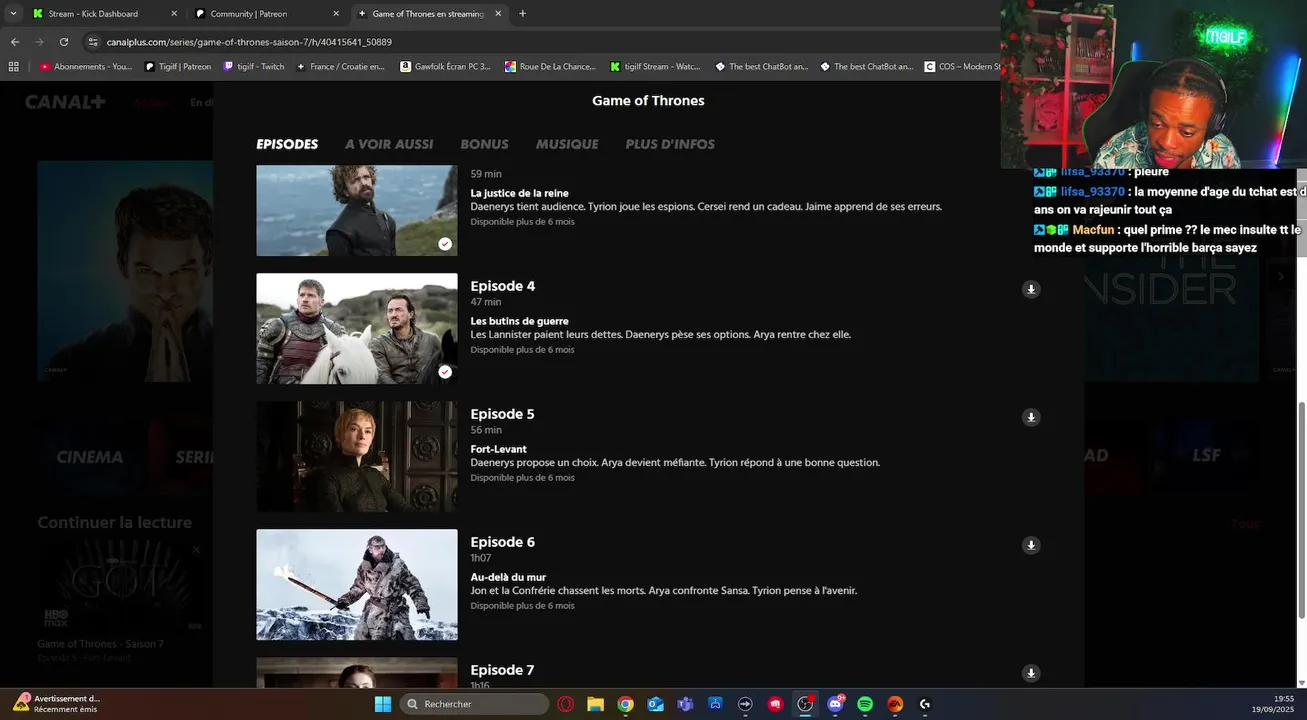The height and width of the screenshot is (720, 1307).
Task: Click the browser forward arrow
Action: (39, 42)
